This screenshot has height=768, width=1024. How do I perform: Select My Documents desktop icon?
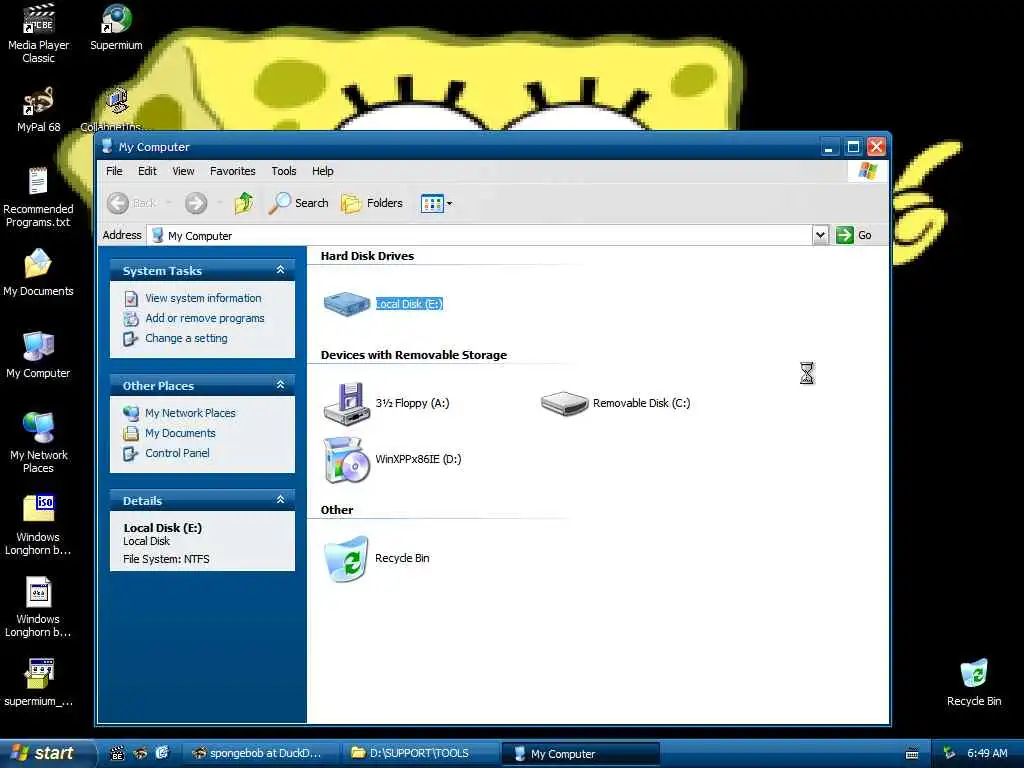[39, 273]
